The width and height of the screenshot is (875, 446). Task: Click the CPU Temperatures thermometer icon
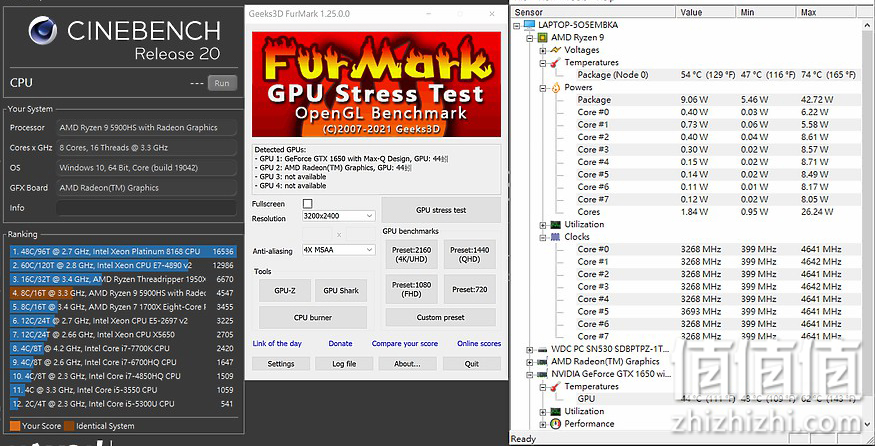(x=555, y=63)
